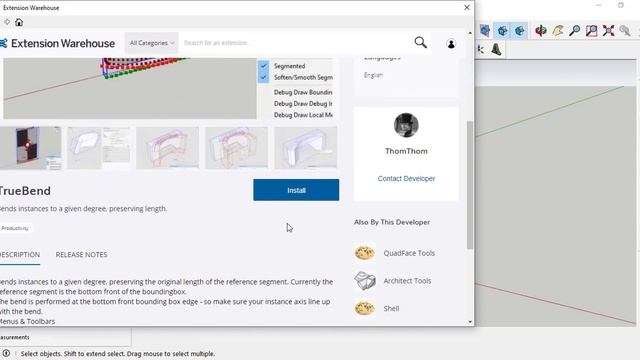Select the fourth TrueBend screenshot thumbnail

237,148
